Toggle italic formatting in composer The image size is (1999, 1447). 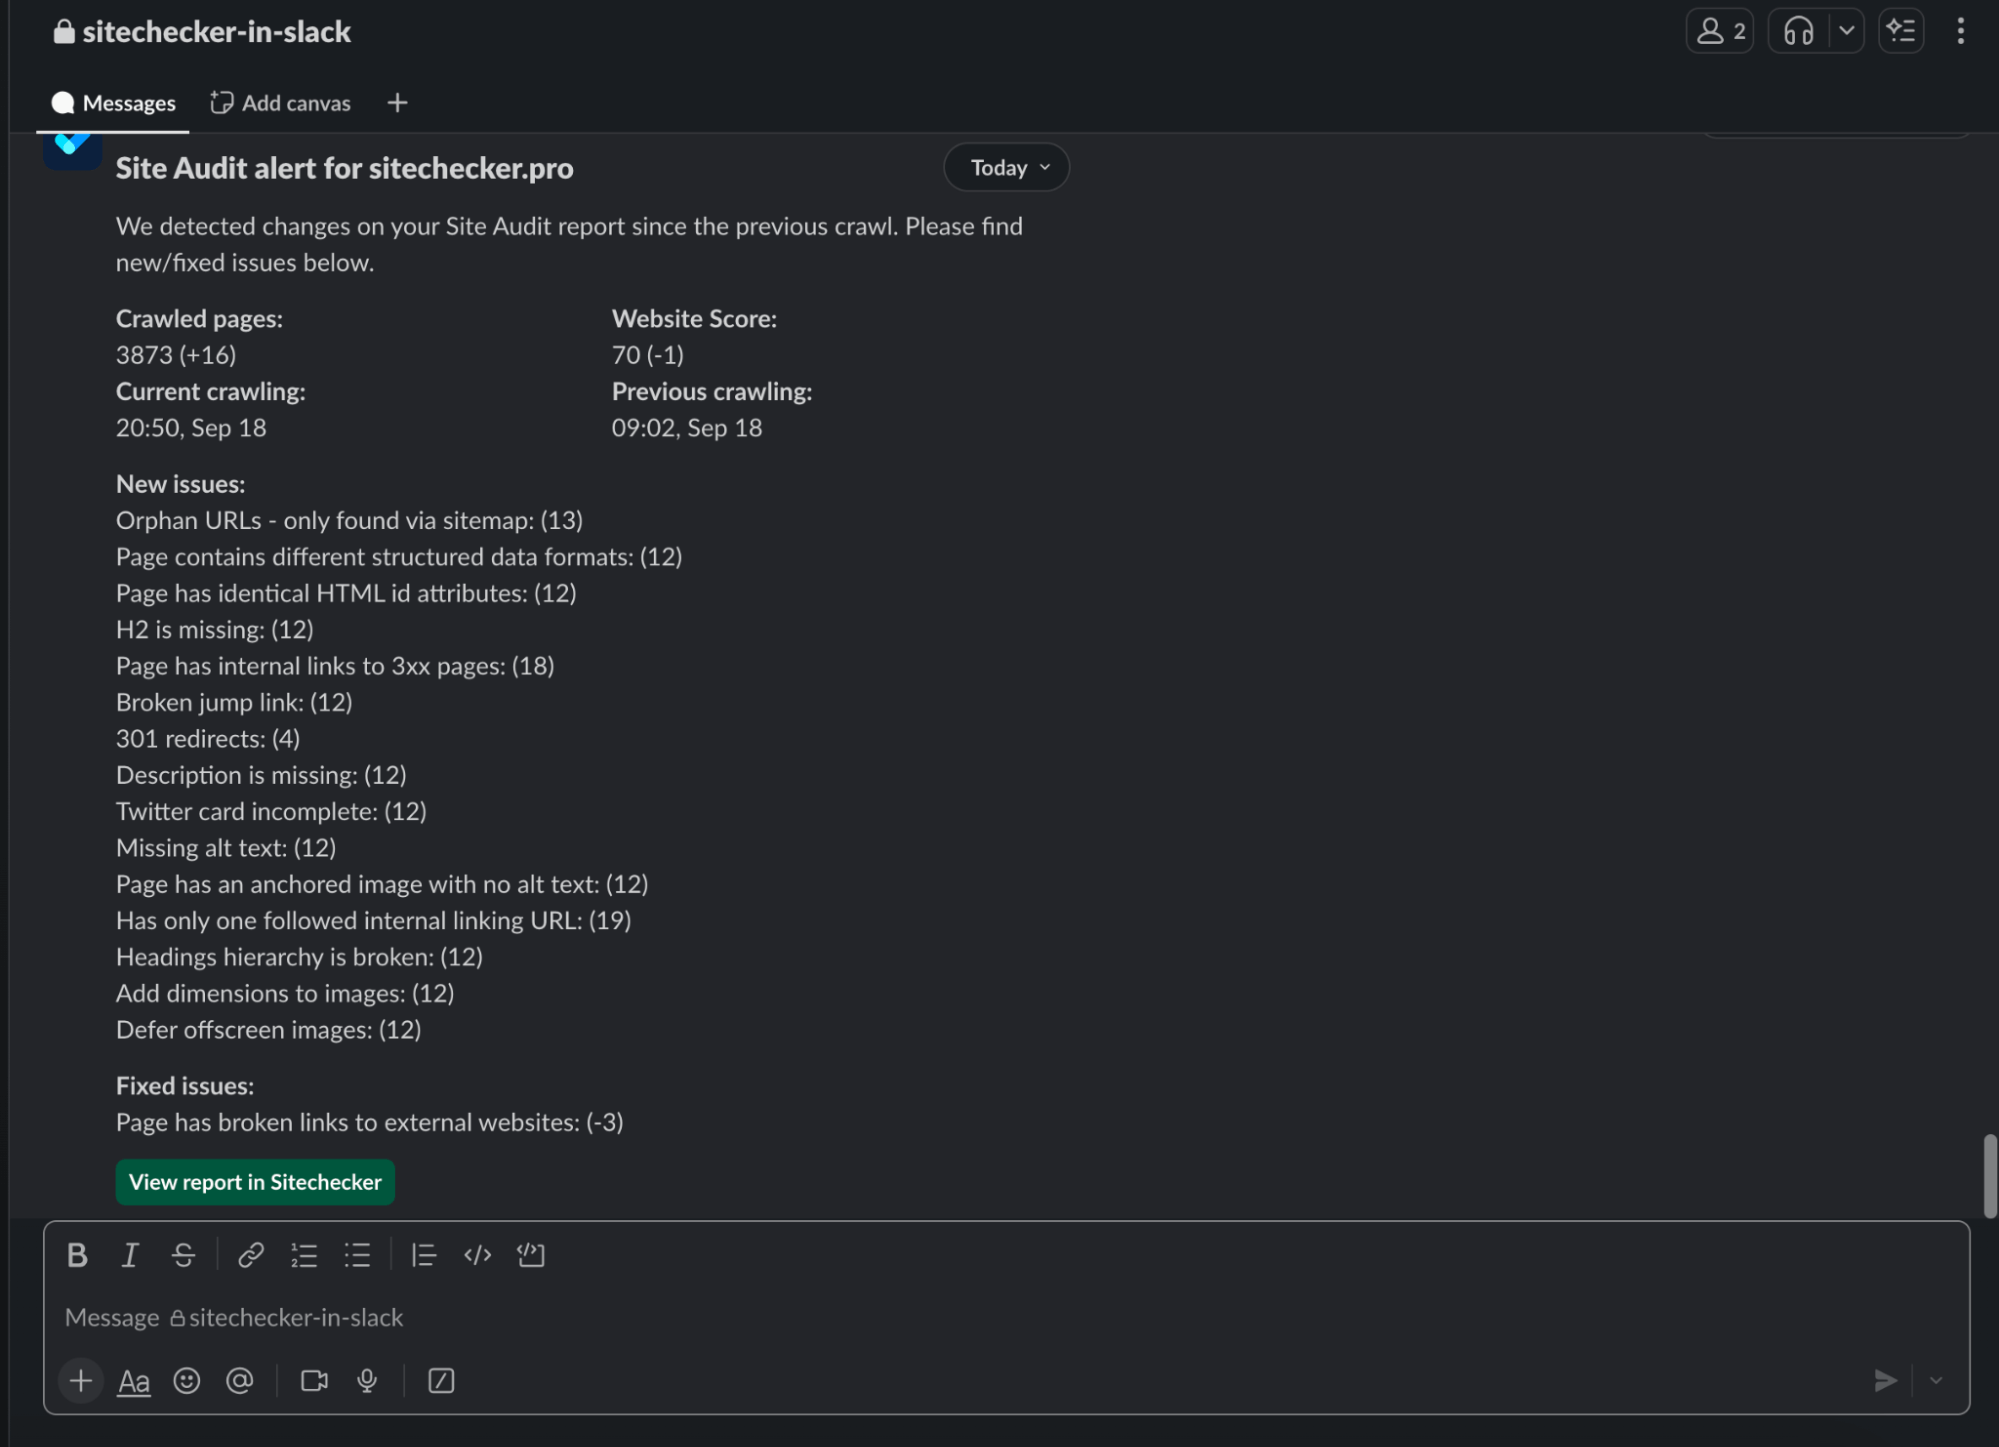click(130, 1255)
